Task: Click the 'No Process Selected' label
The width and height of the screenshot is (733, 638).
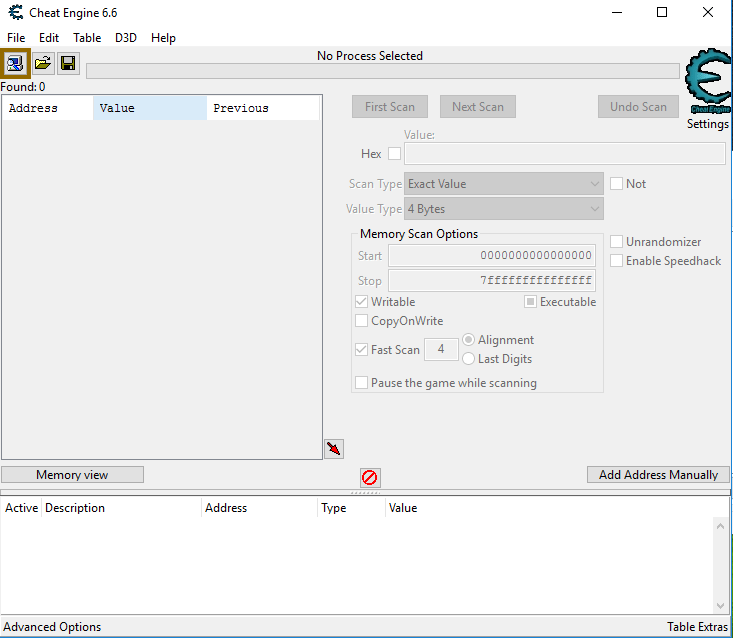Action: point(370,56)
